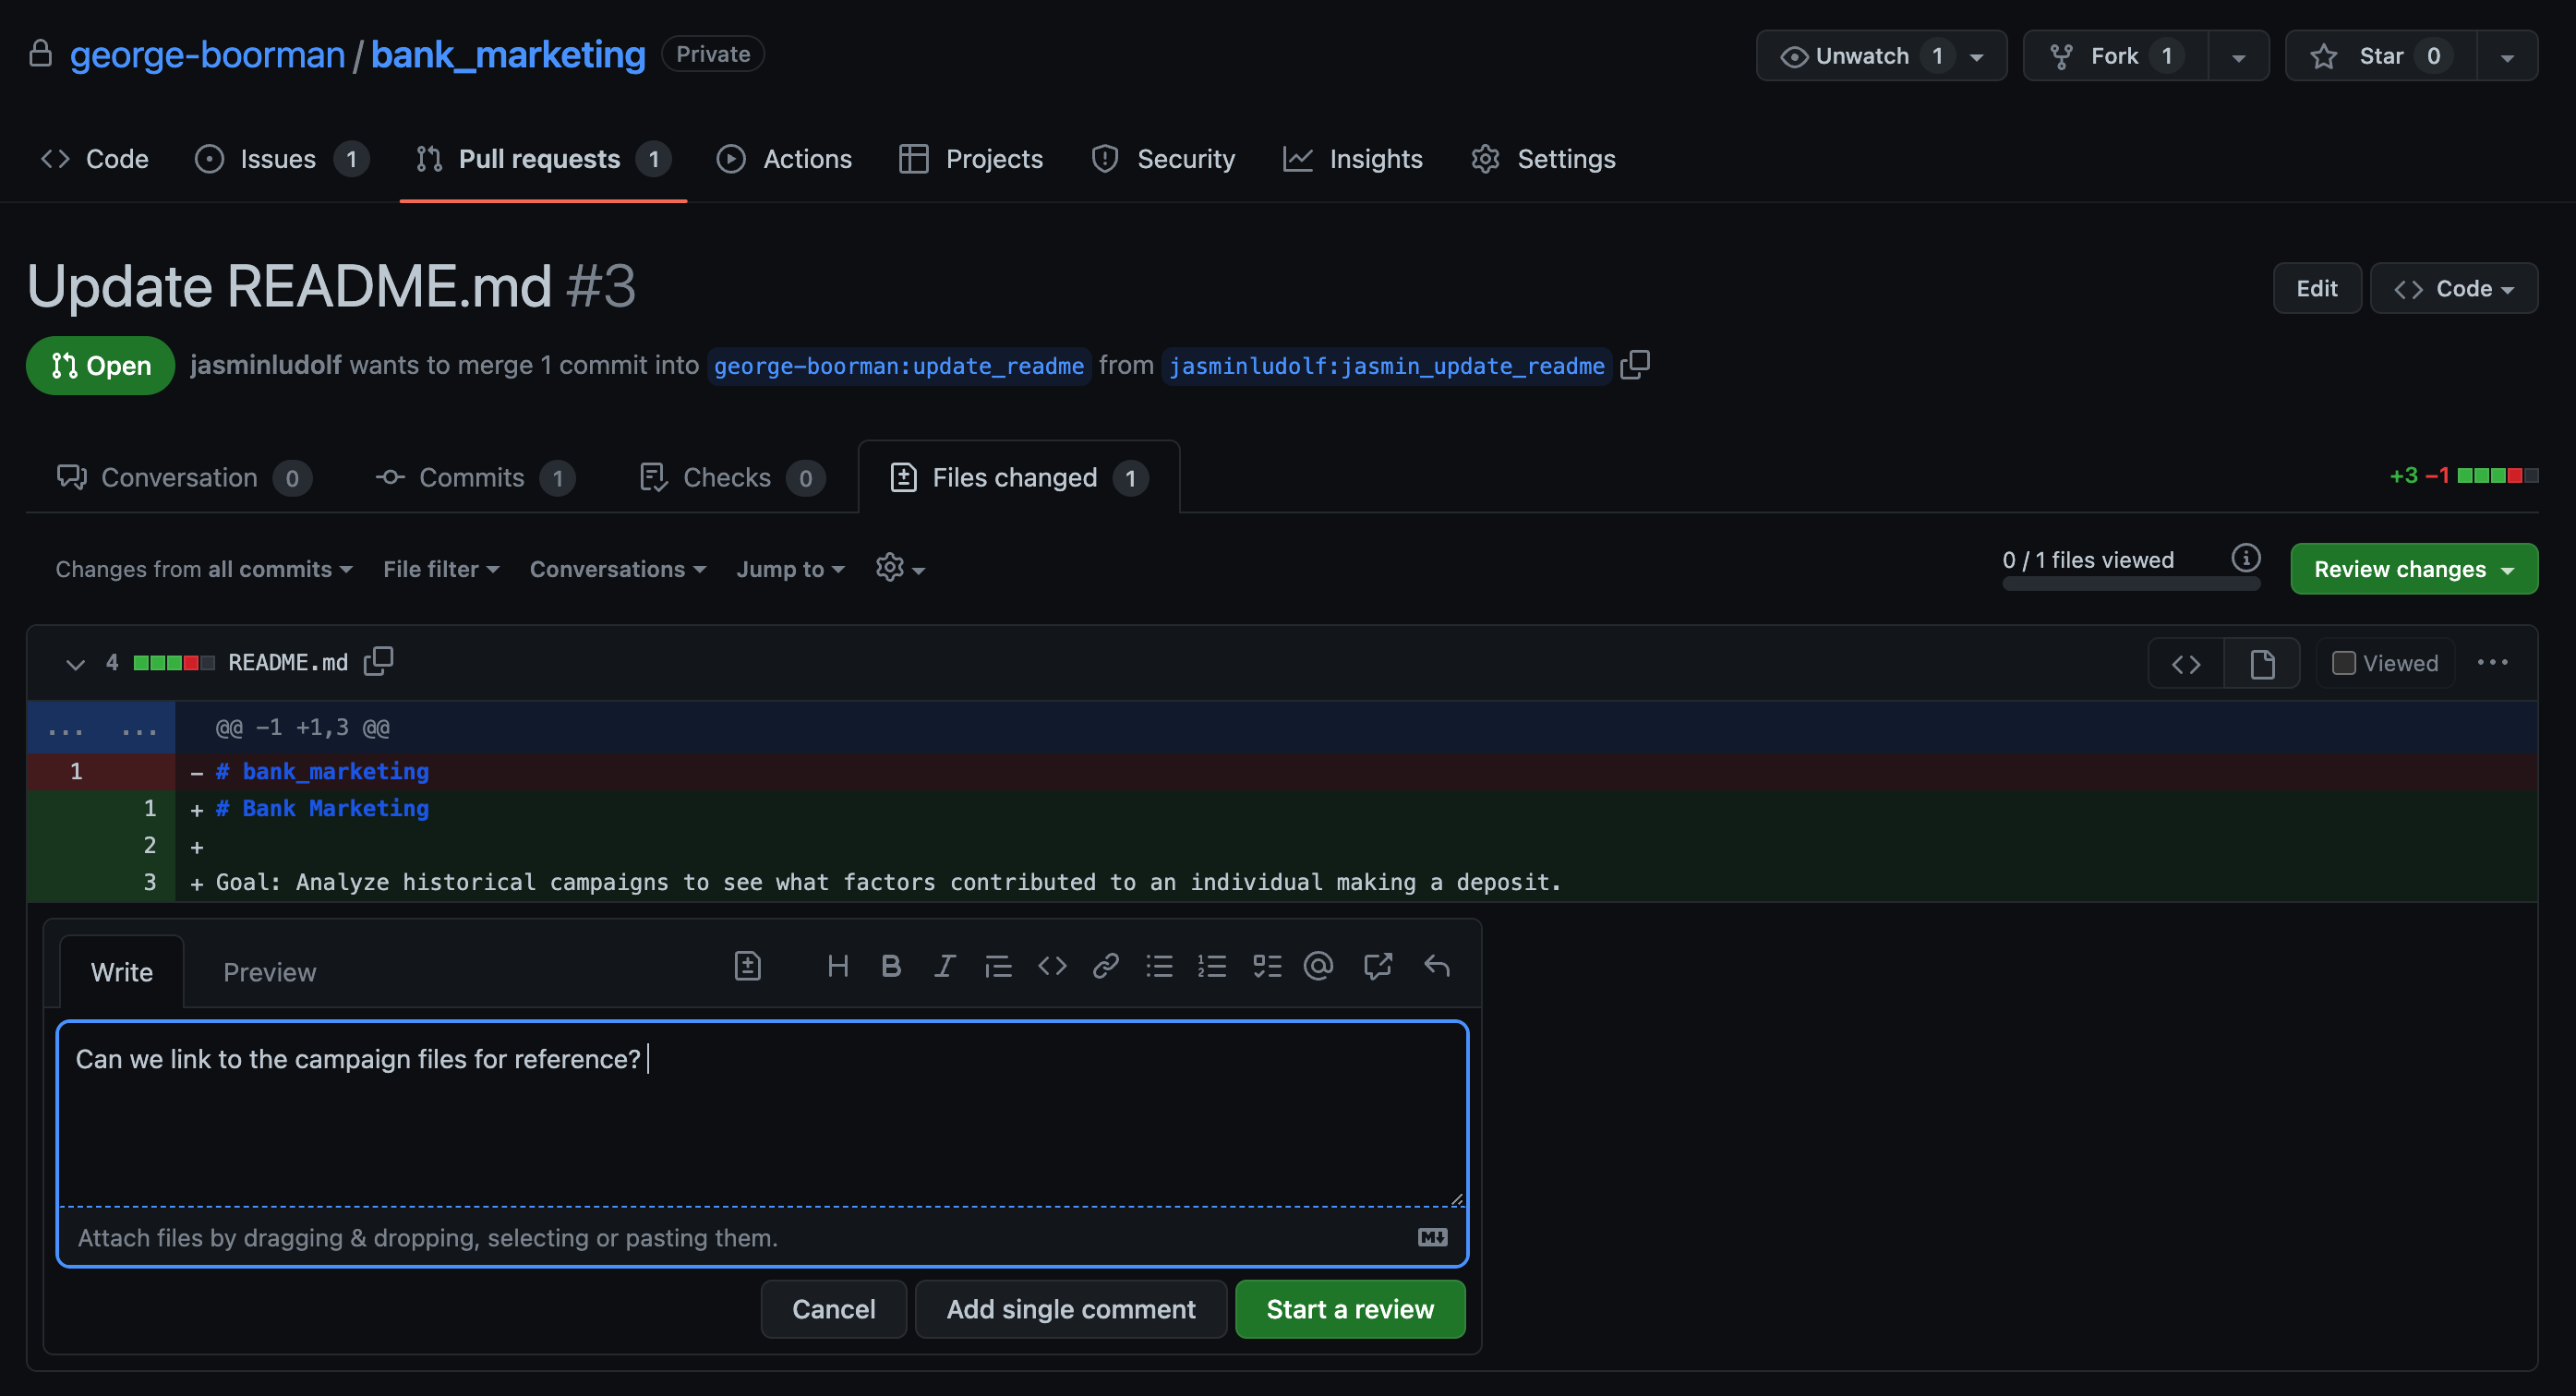
Task: Copy the head branch name icon
Action: (x=1635, y=365)
